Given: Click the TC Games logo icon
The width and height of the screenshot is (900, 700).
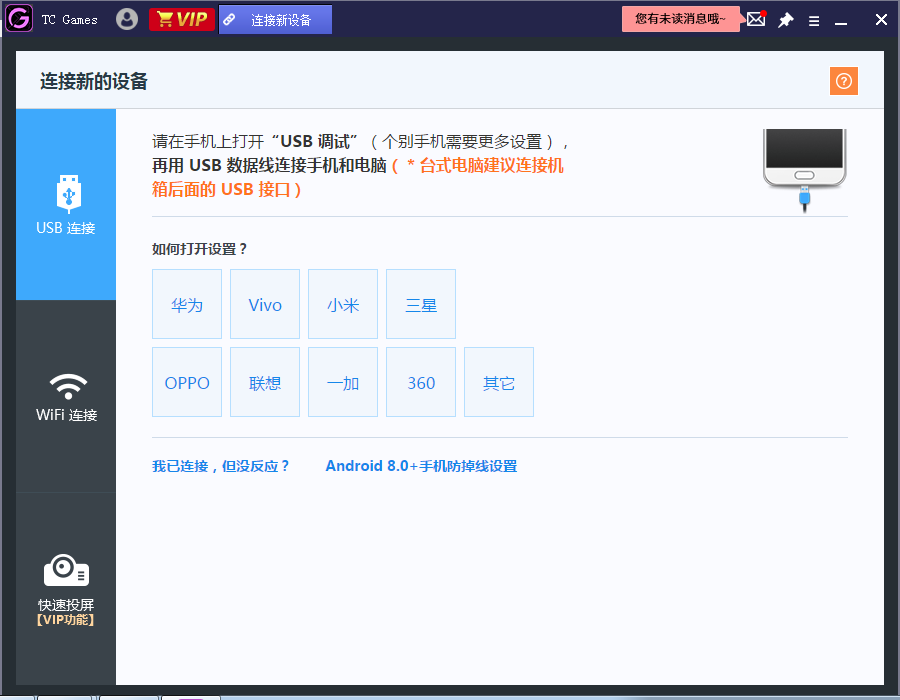Looking at the screenshot, I should (19, 19).
